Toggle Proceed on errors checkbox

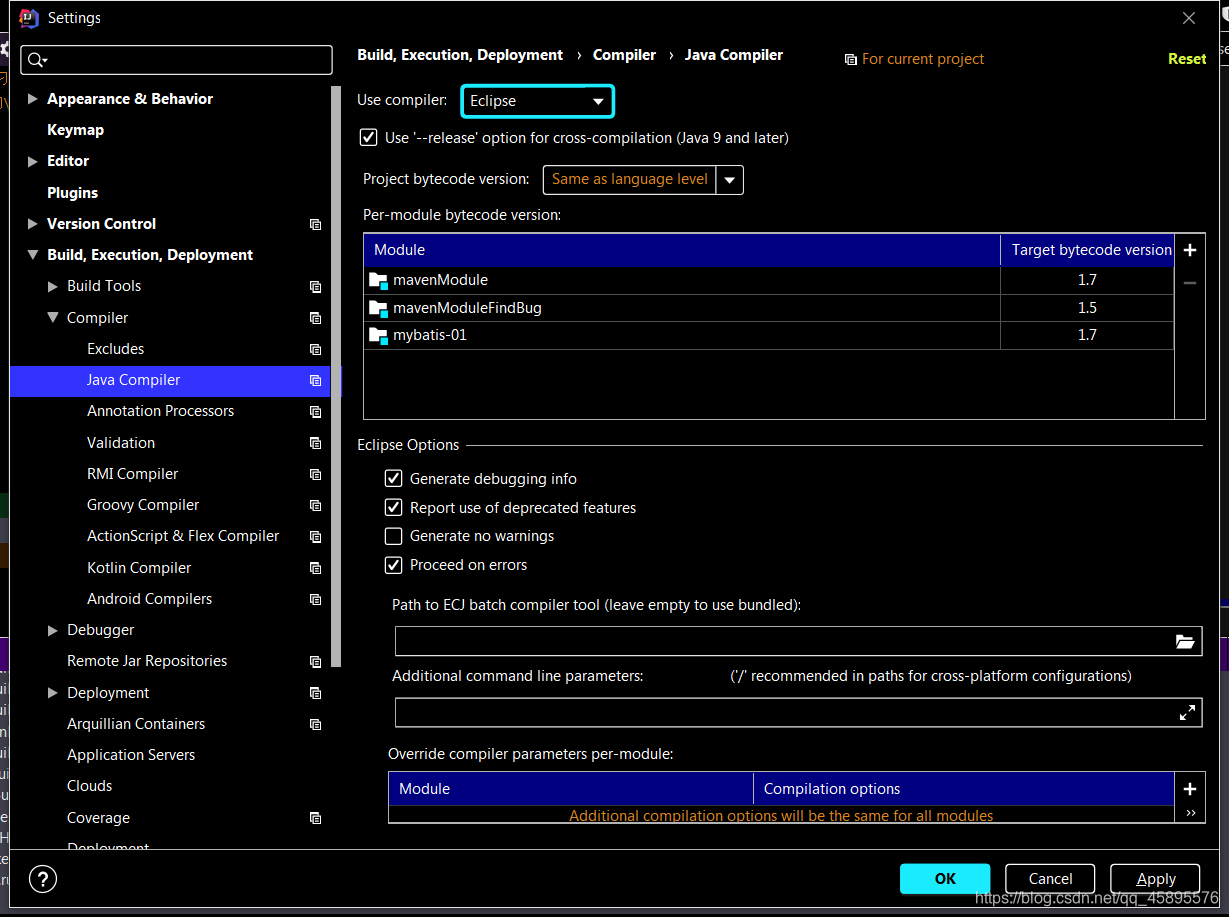394,565
